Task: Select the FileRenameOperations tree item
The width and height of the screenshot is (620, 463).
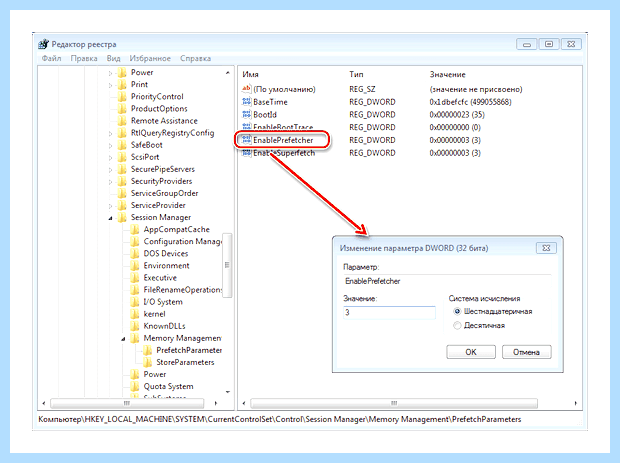Action: click(x=183, y=290)
